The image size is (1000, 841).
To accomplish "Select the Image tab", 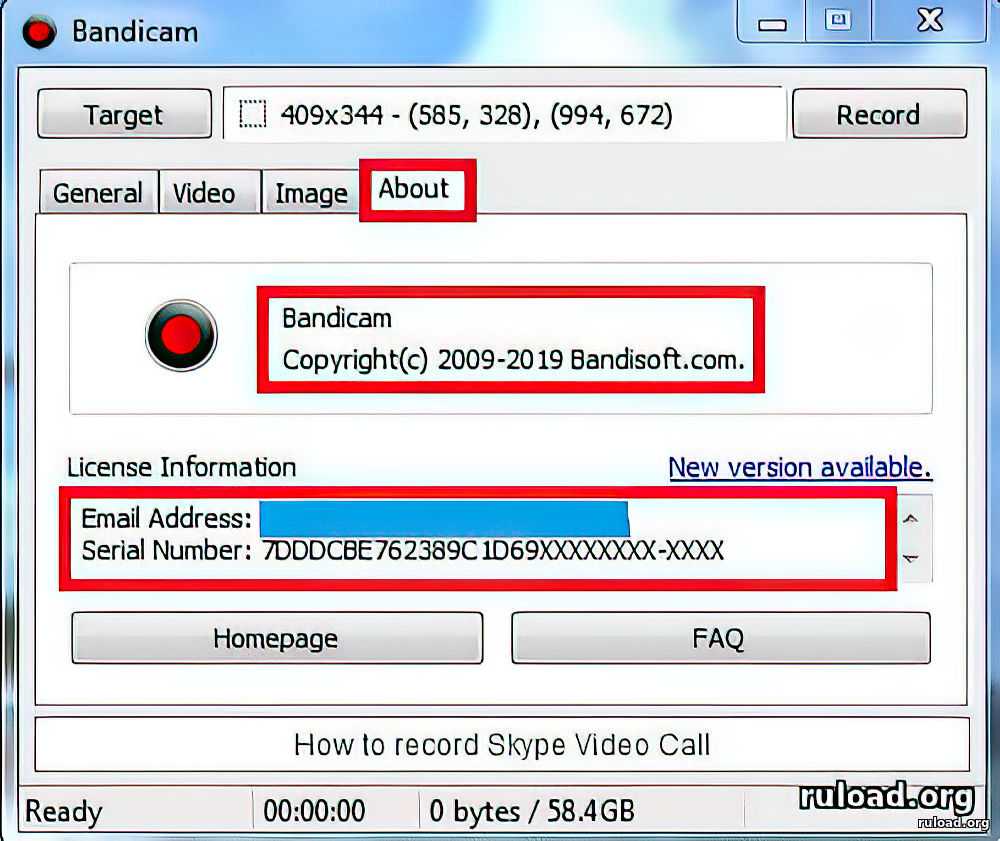I will [311, 193].
